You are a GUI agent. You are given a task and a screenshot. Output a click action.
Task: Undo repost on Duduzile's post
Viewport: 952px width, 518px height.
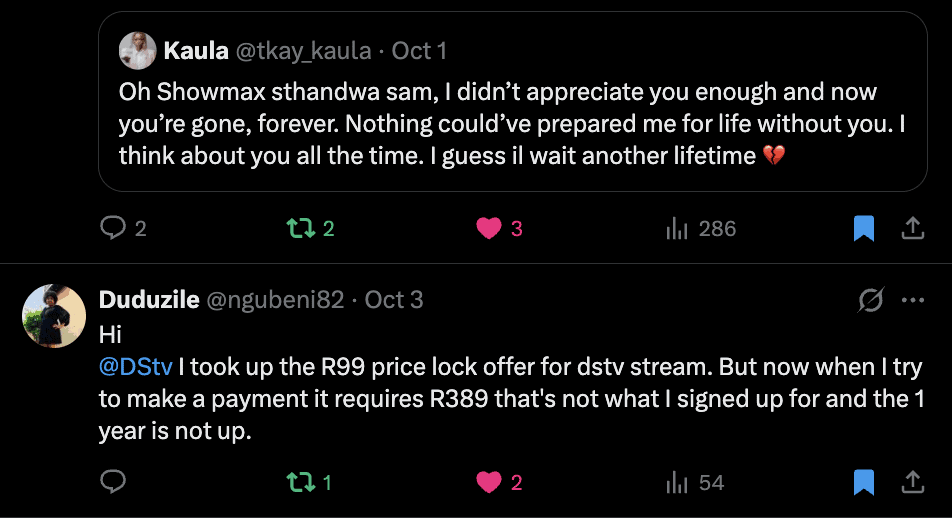click(309, 482)
